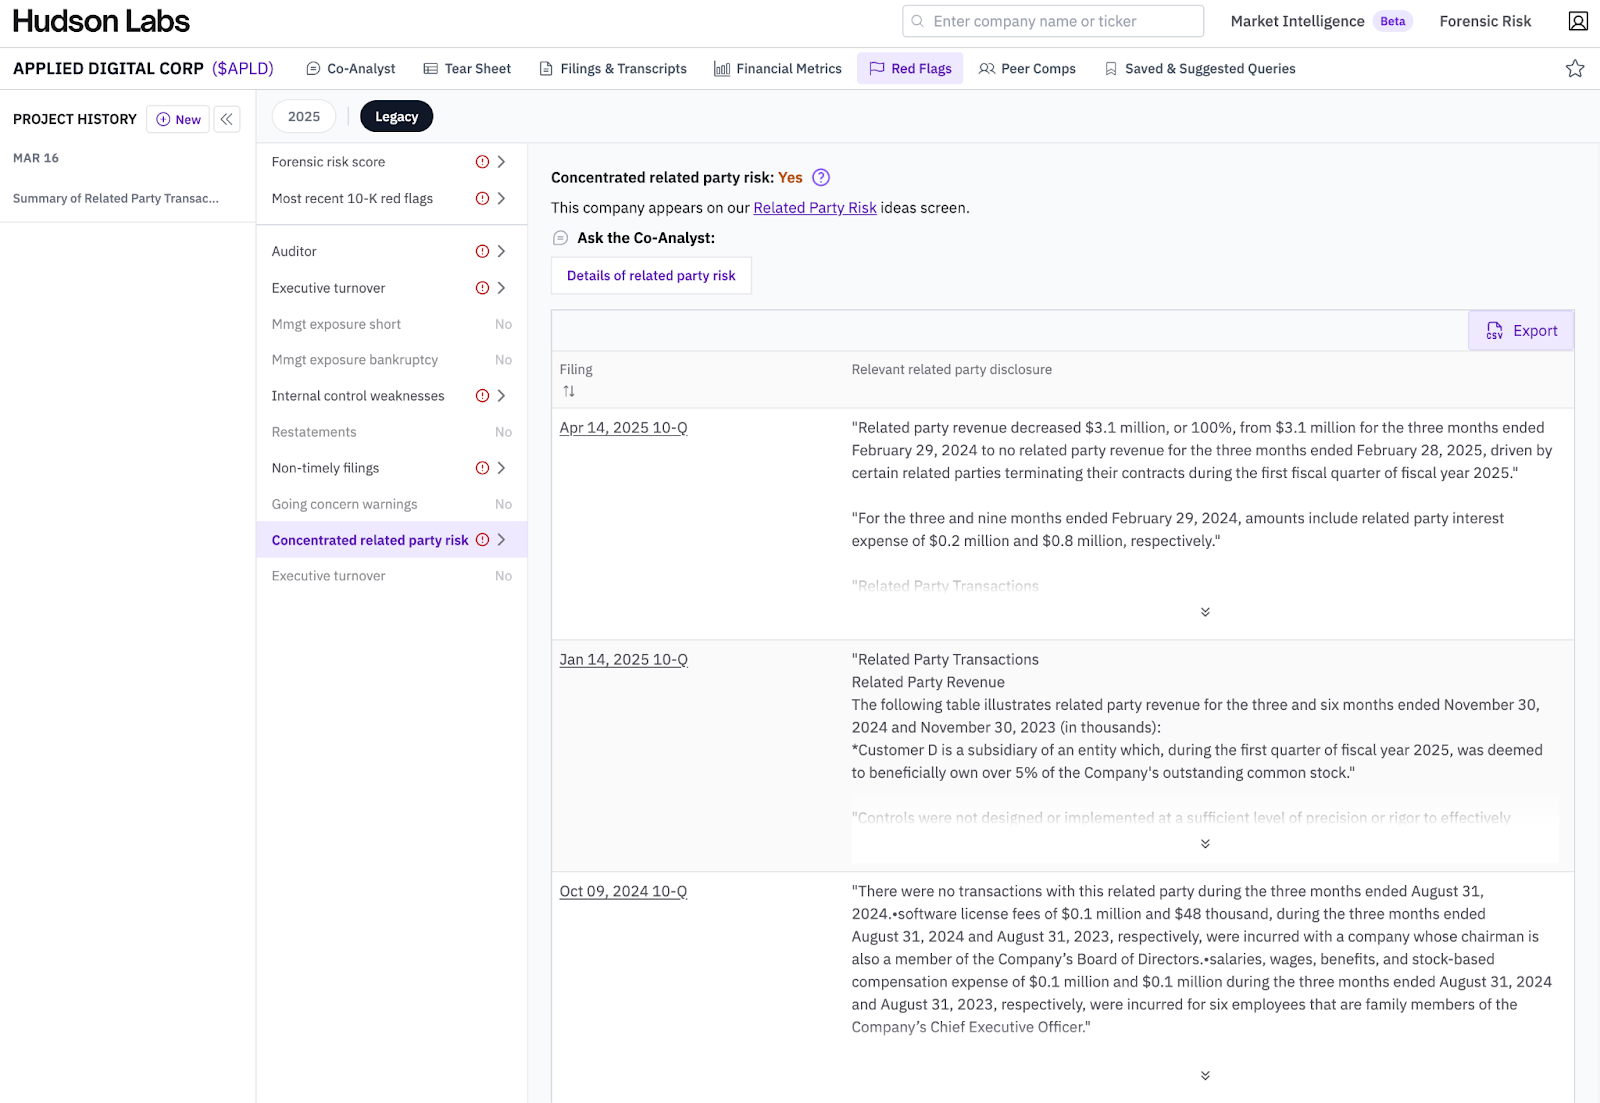Start a New project
Viewport: 1600px width, 1103px height.
pyautogui.click(x=178, y=119)
